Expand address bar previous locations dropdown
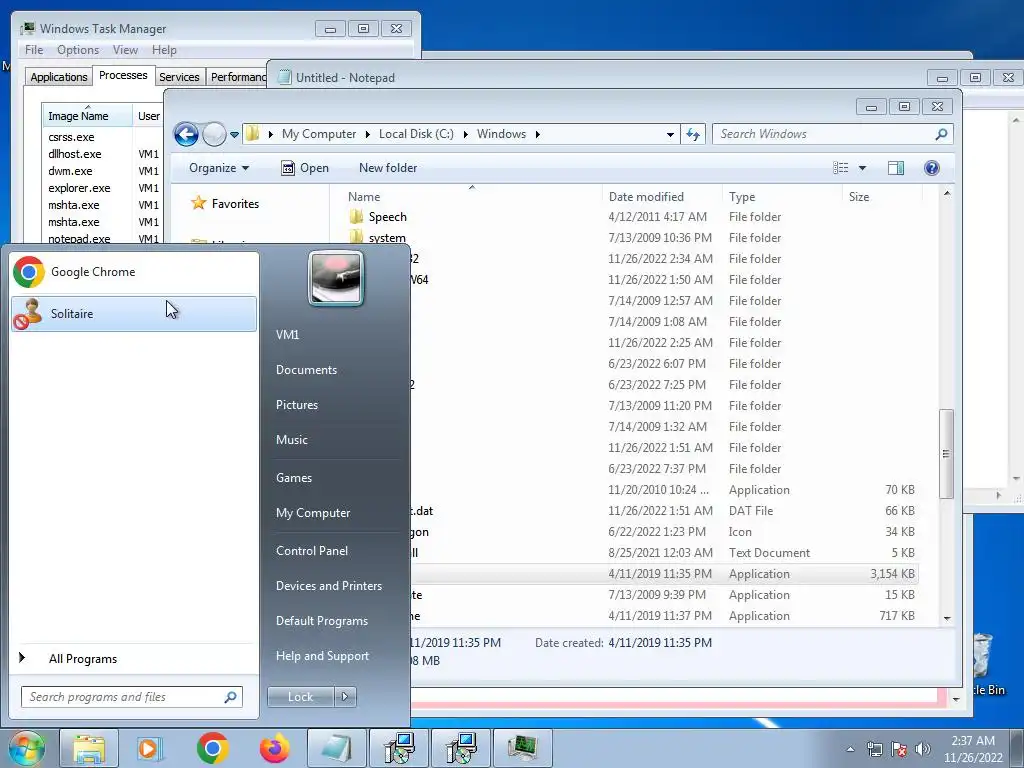The image size is (1024, 768). pos(670,135)
